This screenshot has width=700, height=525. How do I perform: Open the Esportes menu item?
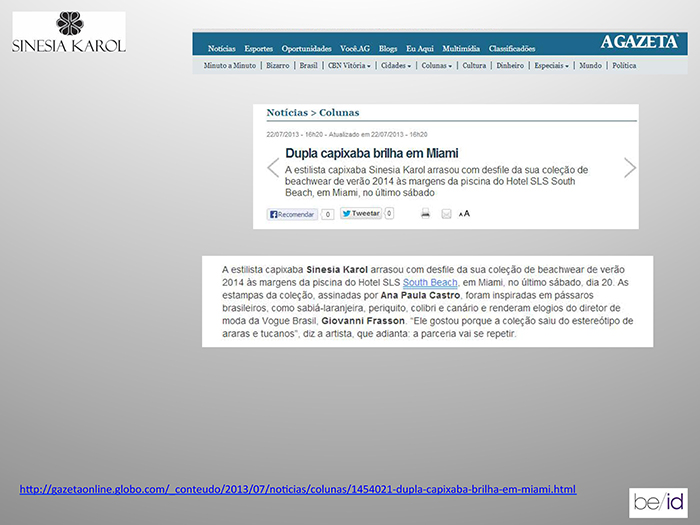coord(258,49)
